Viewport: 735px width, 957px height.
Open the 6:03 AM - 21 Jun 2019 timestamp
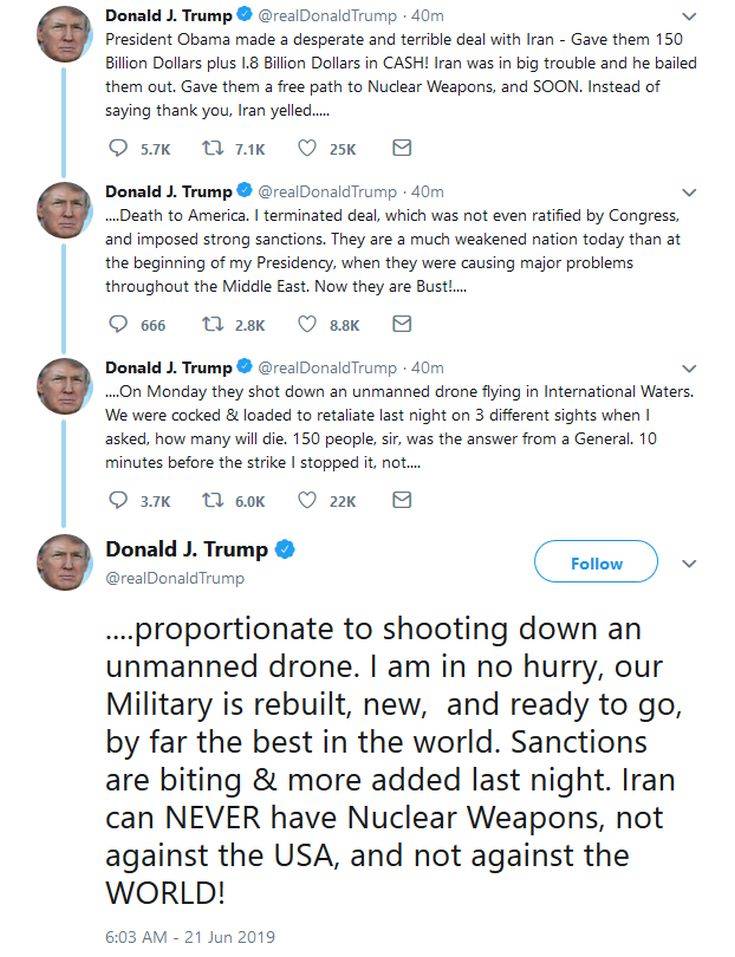coord(190,937)
